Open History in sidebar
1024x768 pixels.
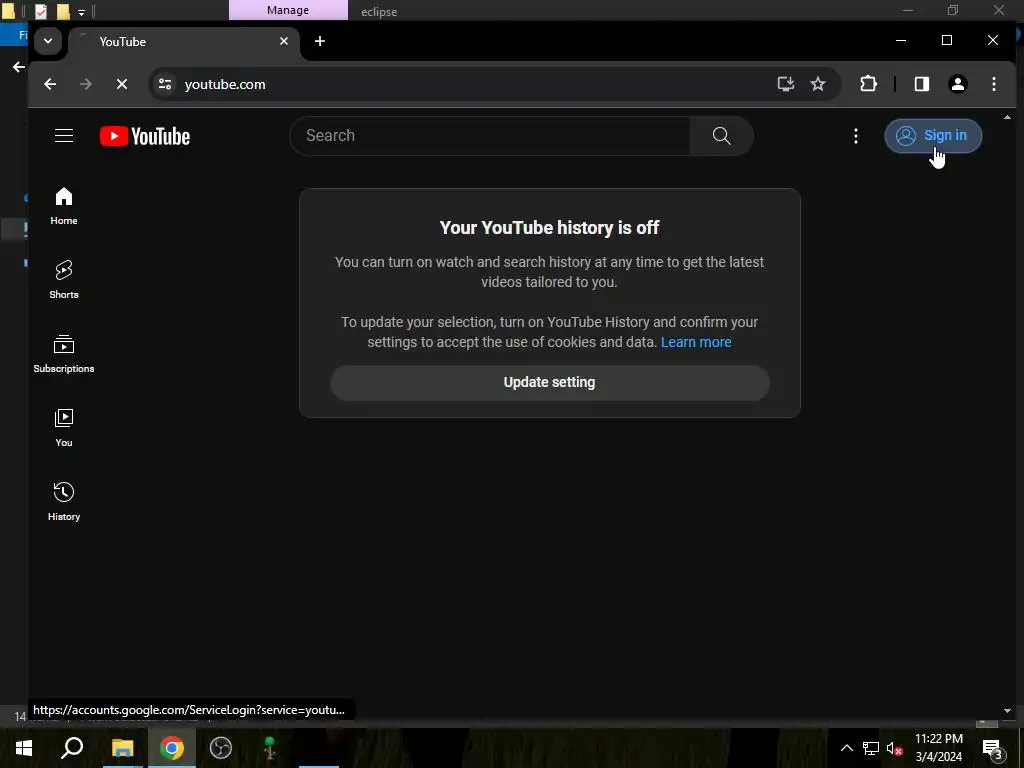pos(64,502)
